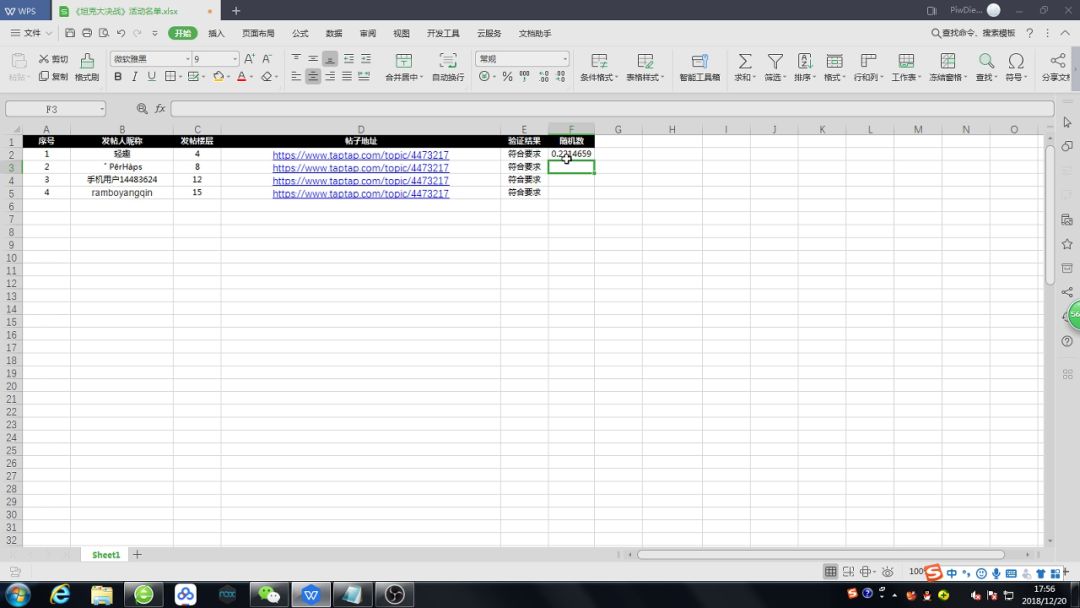This screenshot has height=608, width=1080.
Task: Click the Format Painter (格式刷) icon
Action: 87,61
